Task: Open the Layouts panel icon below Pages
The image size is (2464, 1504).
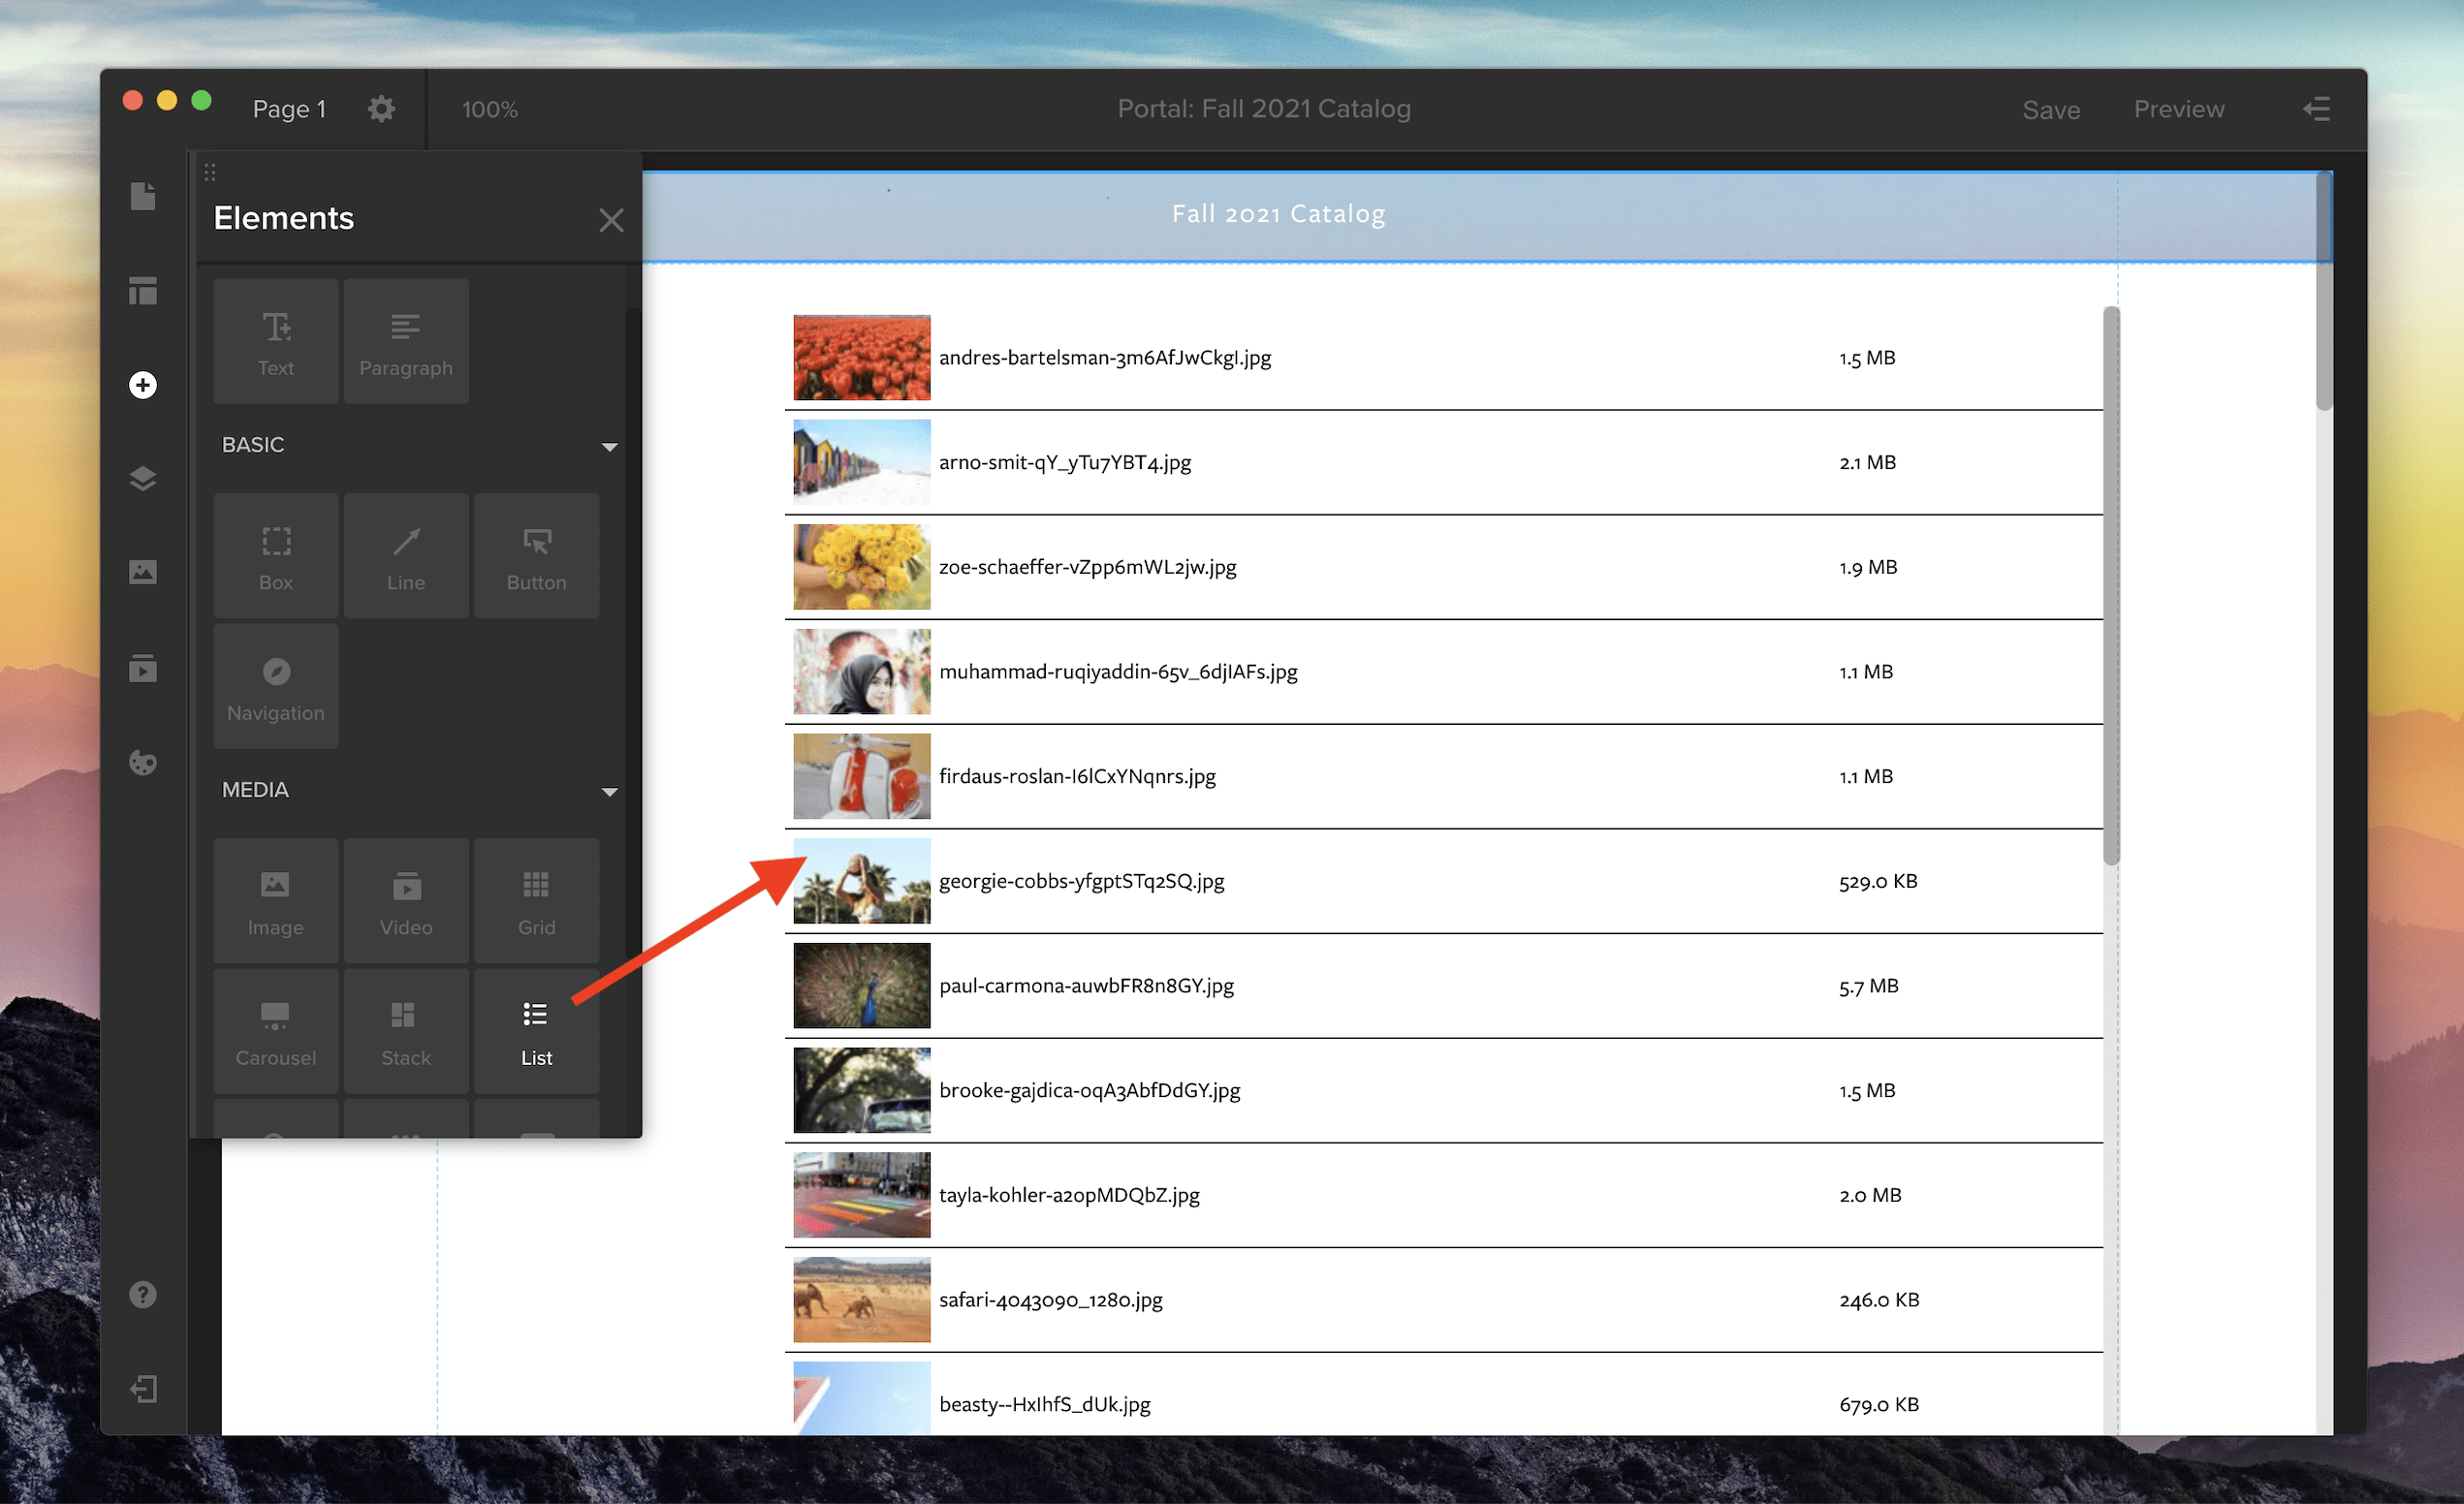Action: [x=143, y=291]
